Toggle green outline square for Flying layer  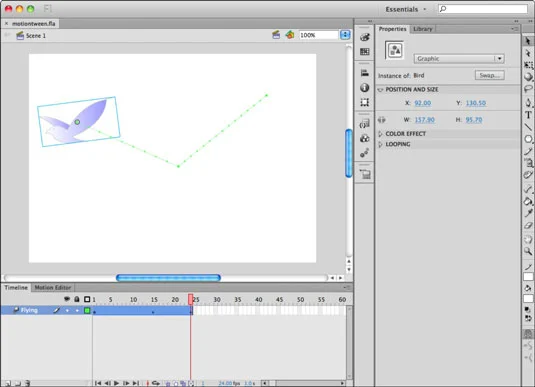(x=87, y=310)
